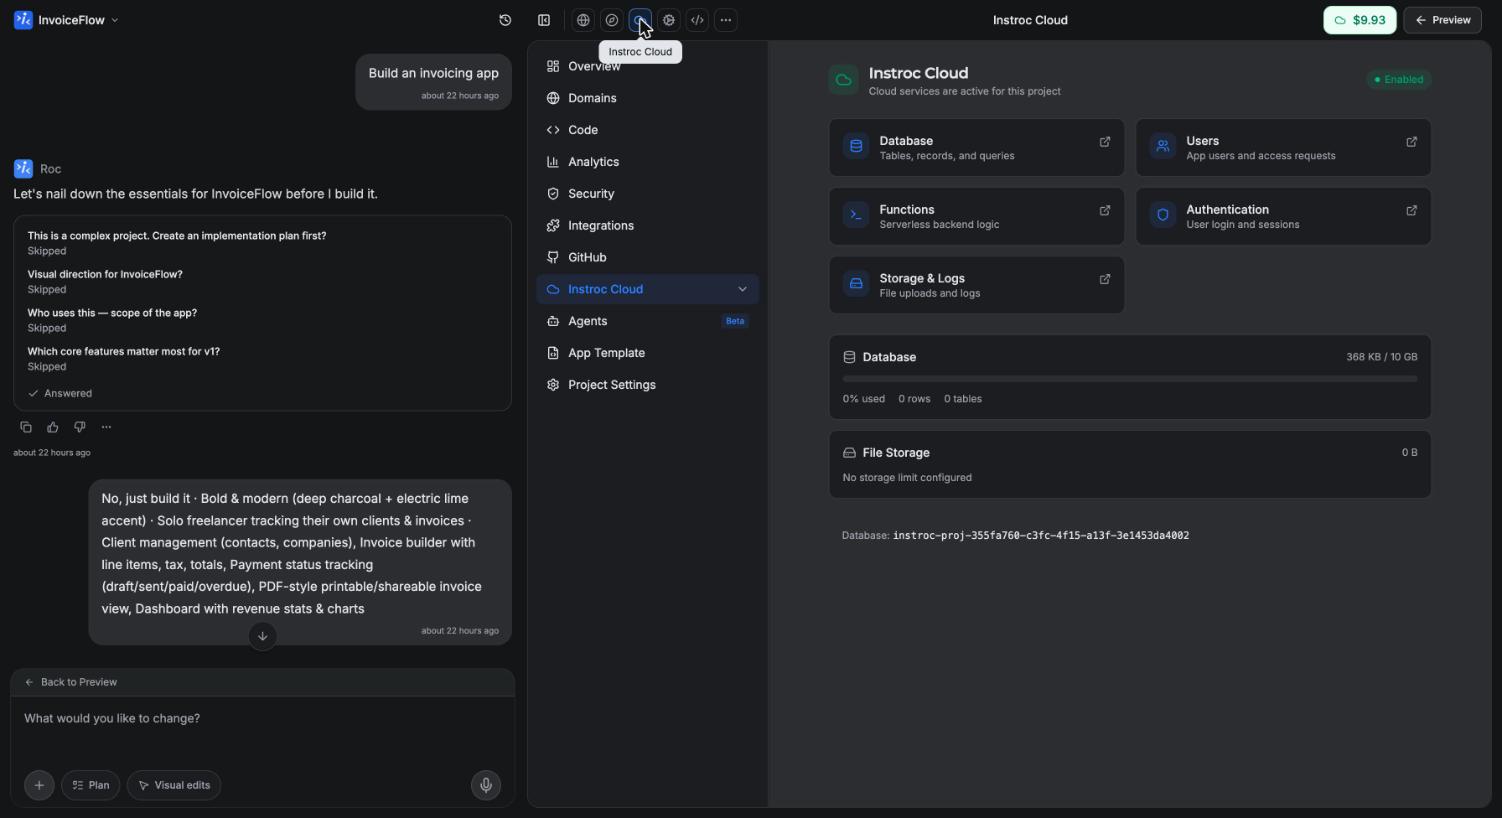The image size is (1502, 818).
Task: Open the Domains section
Action: [648, 98]
